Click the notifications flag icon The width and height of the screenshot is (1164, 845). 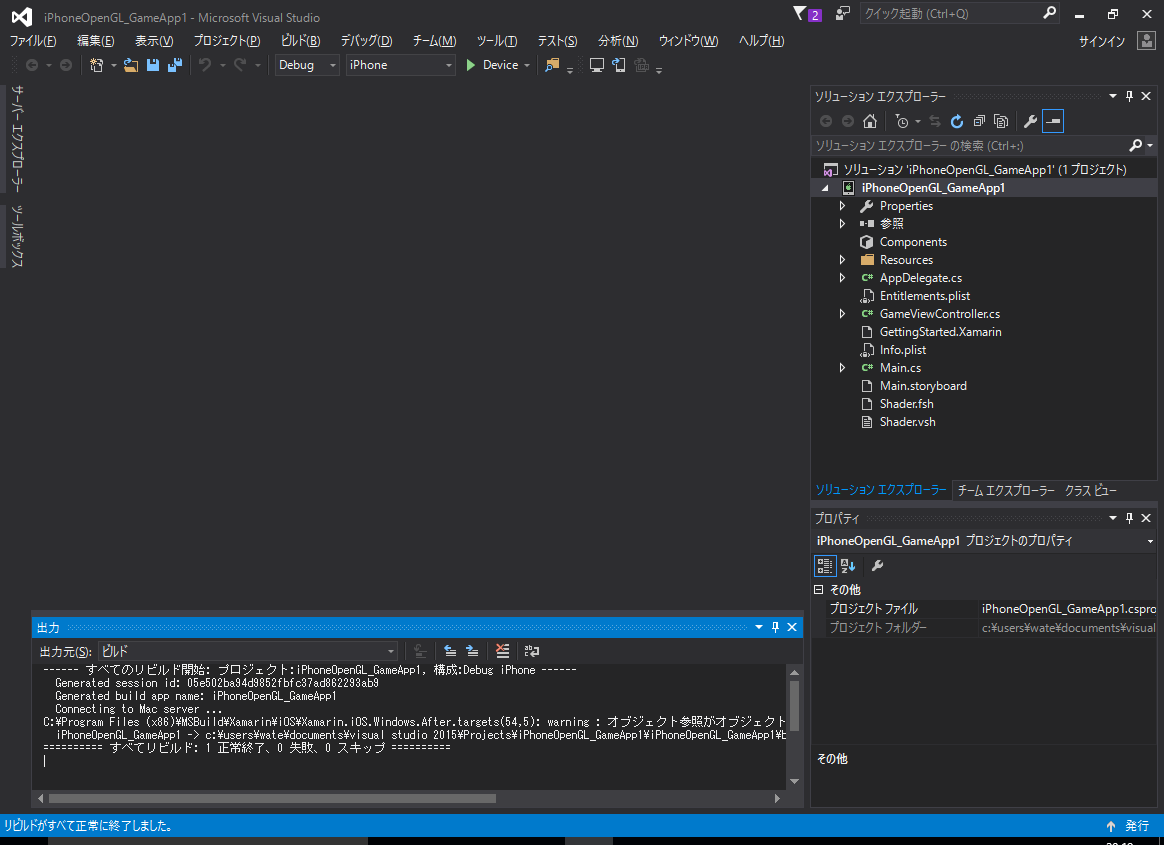point(800,13)
